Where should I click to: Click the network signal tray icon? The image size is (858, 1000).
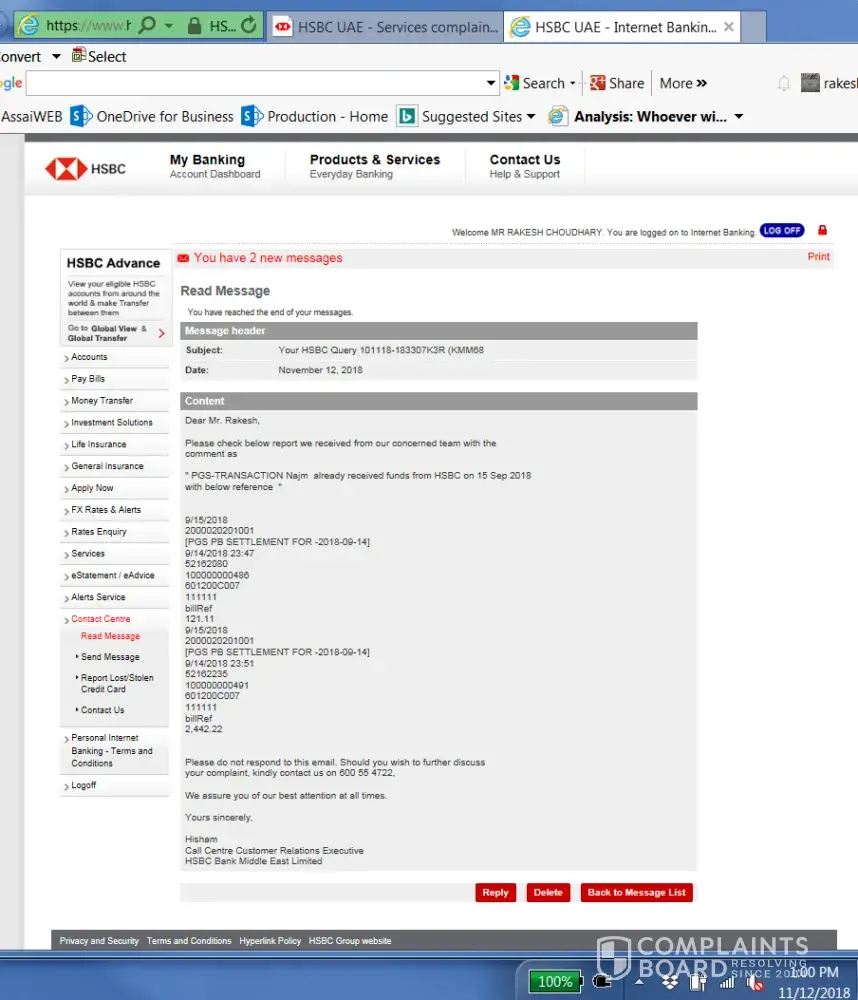(x=727, y=983)
